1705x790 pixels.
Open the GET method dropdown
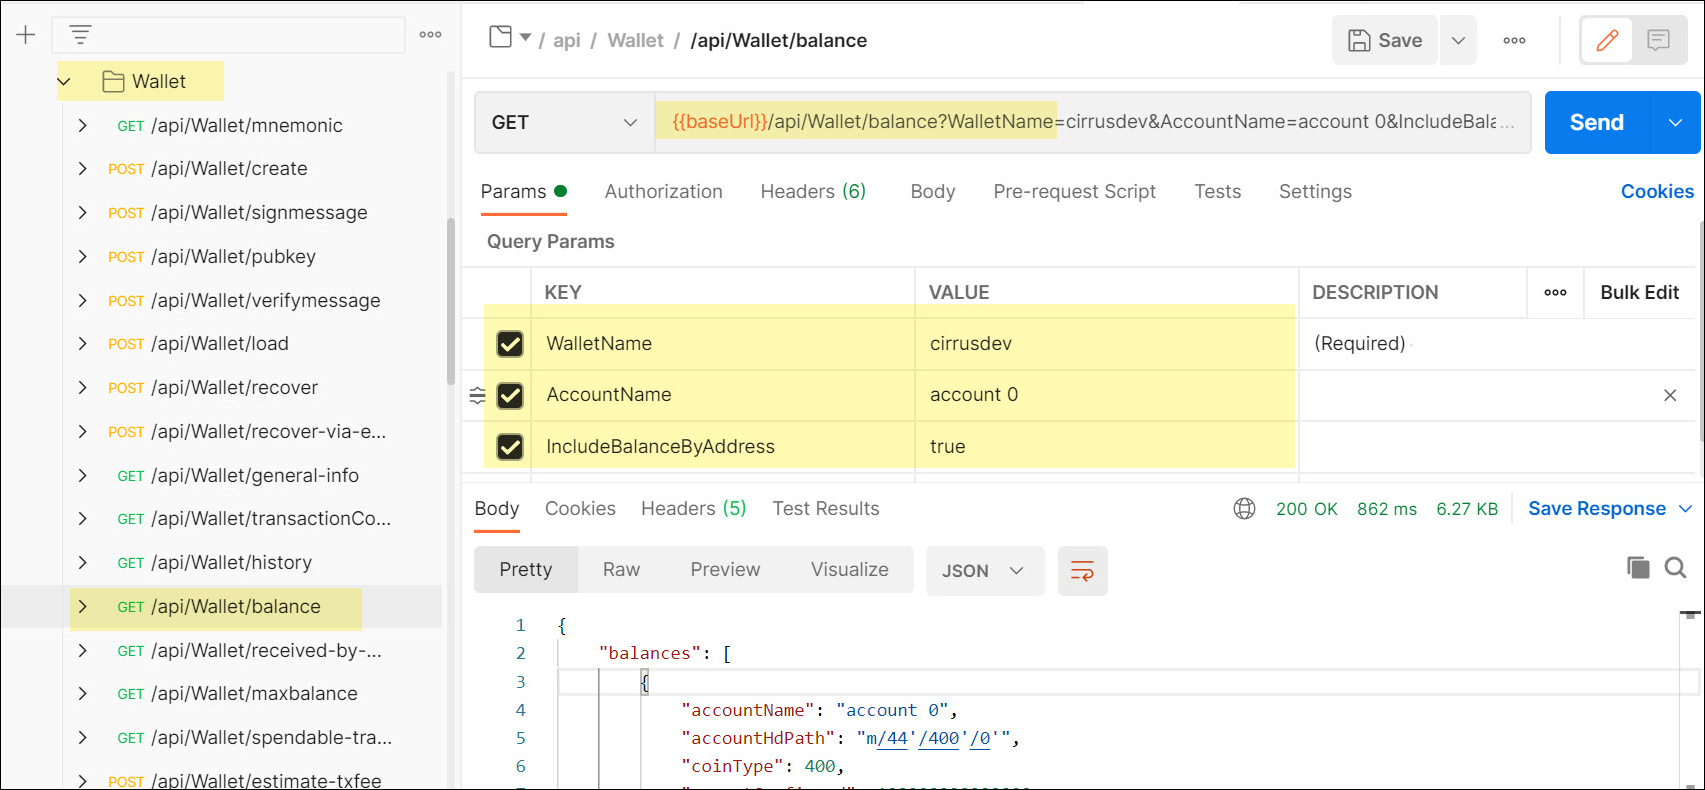tap(564, 122)
